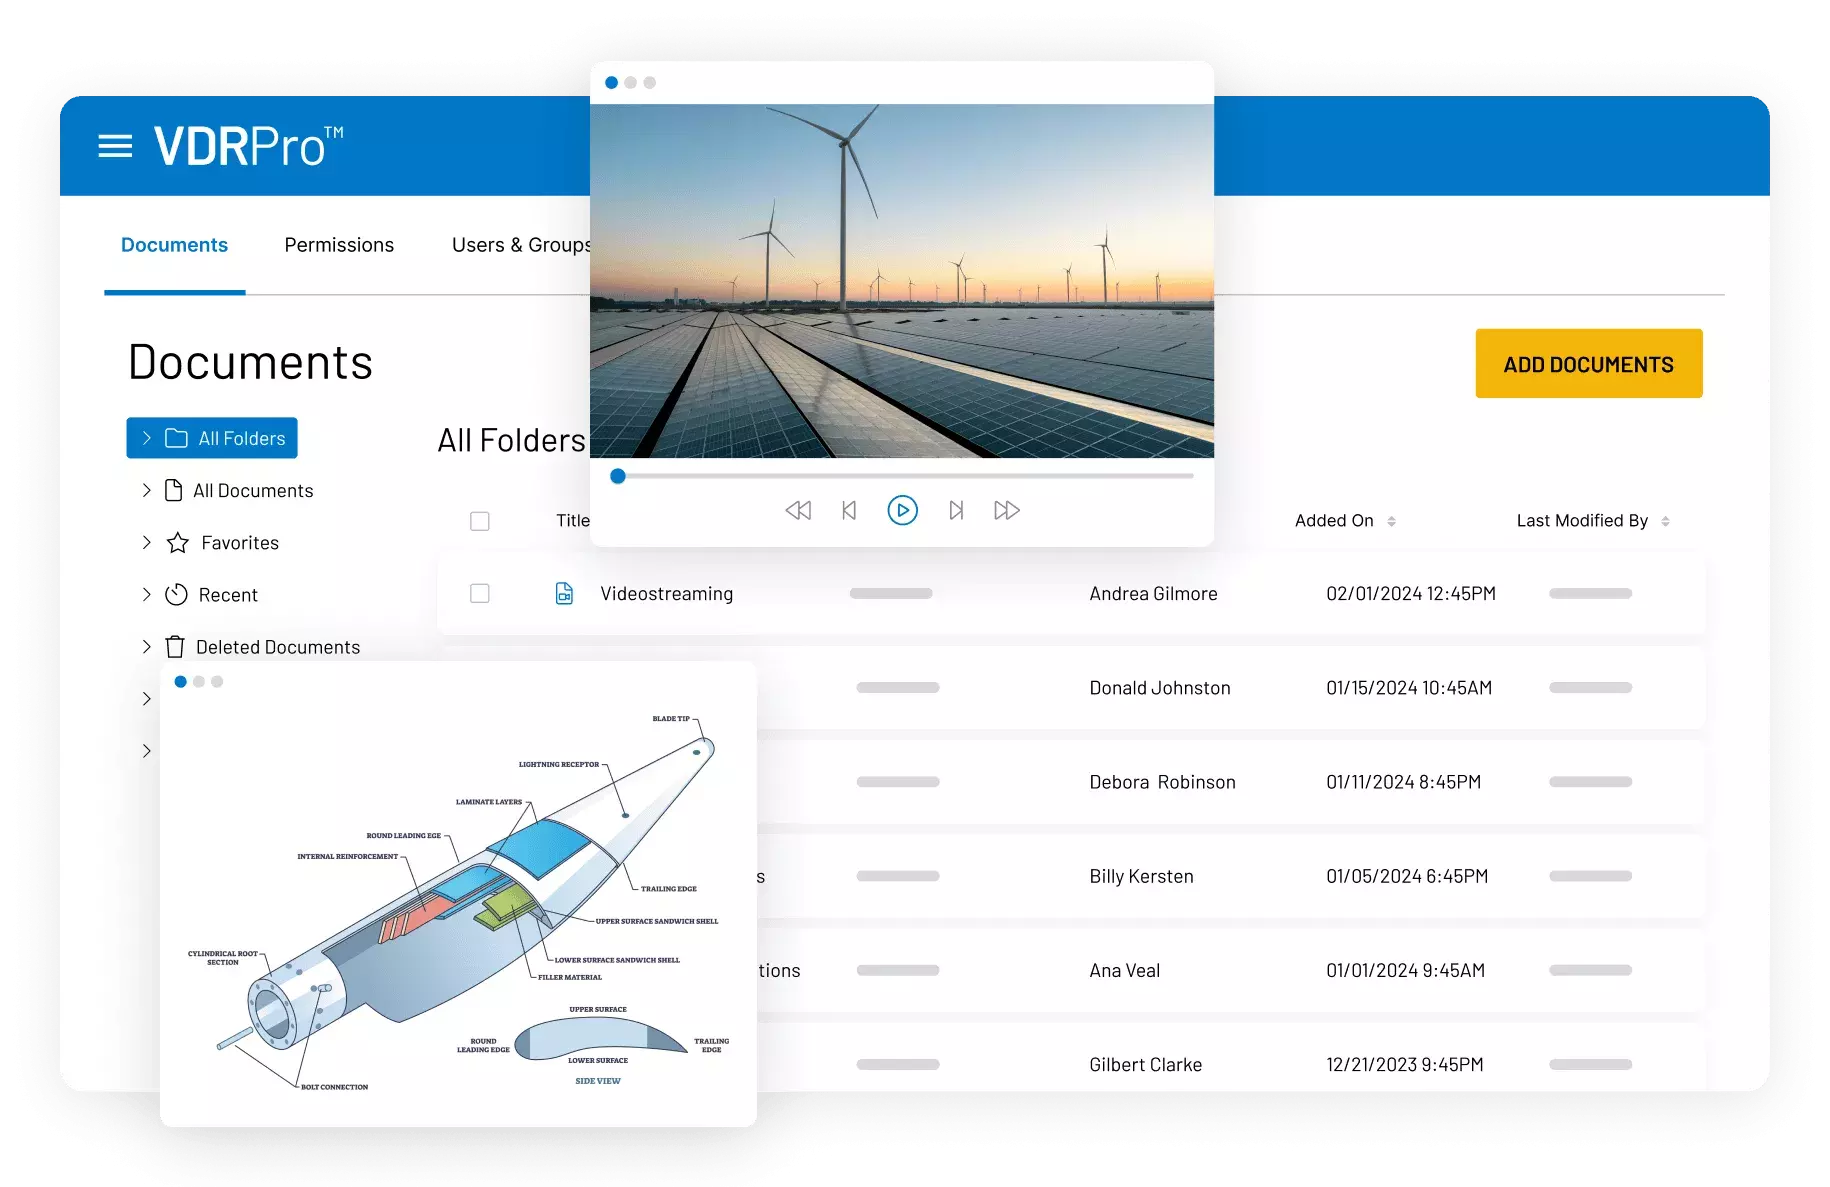1830x1187 pixels.
Task: Click the video progress slider handle
Action: click(618, 476)
